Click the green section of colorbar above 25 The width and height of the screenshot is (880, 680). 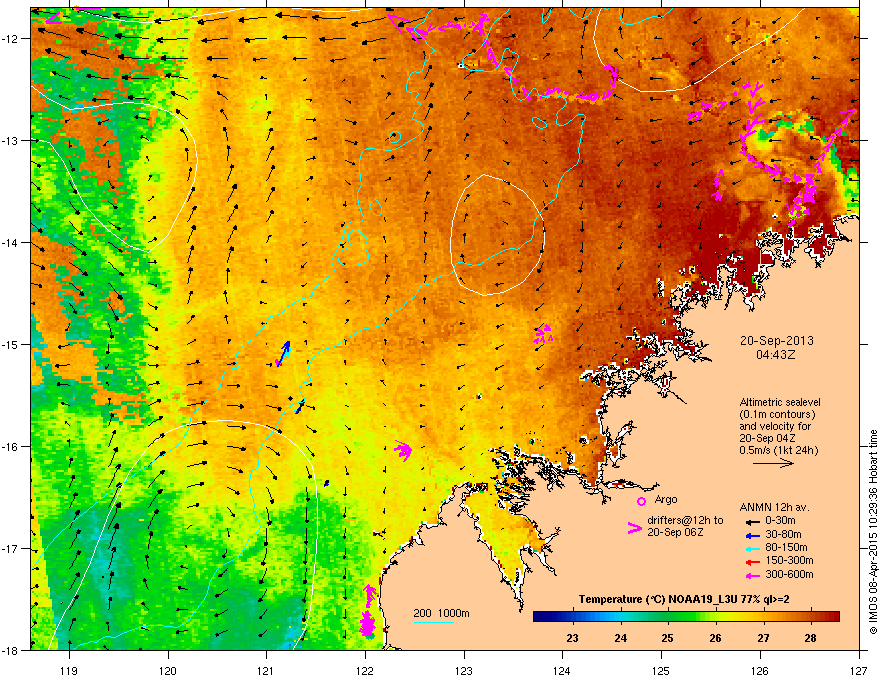pos(668,617)
